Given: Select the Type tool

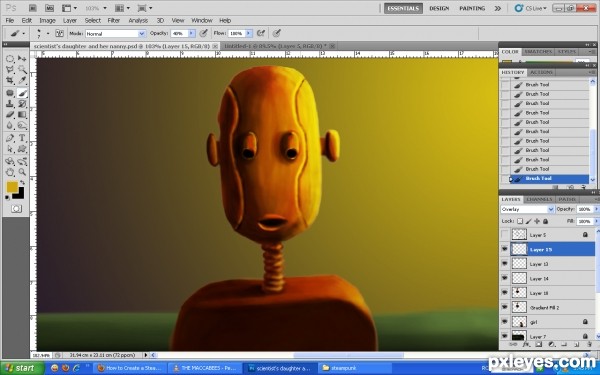Looking at the screenshot, I should [22, 138].
